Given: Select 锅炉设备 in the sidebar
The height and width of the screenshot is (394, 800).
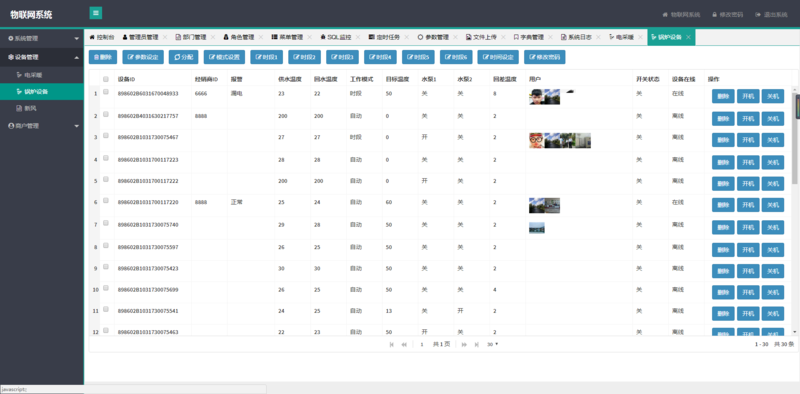Looking at the screenshot, I should (x=42, y=92).
